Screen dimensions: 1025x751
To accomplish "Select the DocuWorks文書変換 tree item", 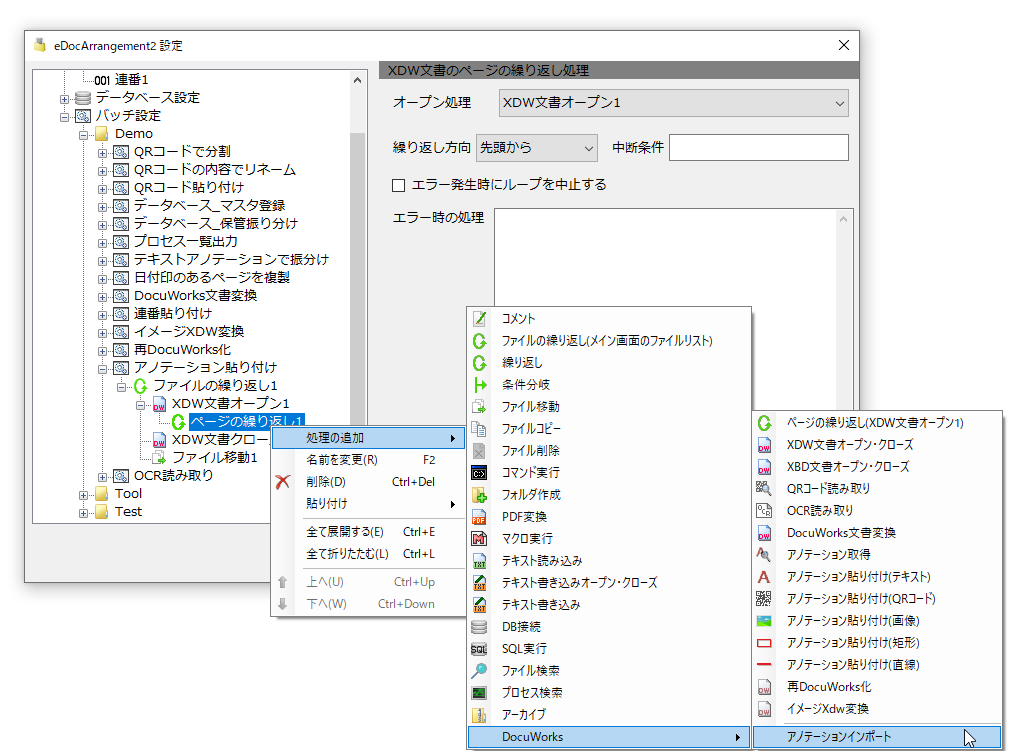I will (195, 295).
